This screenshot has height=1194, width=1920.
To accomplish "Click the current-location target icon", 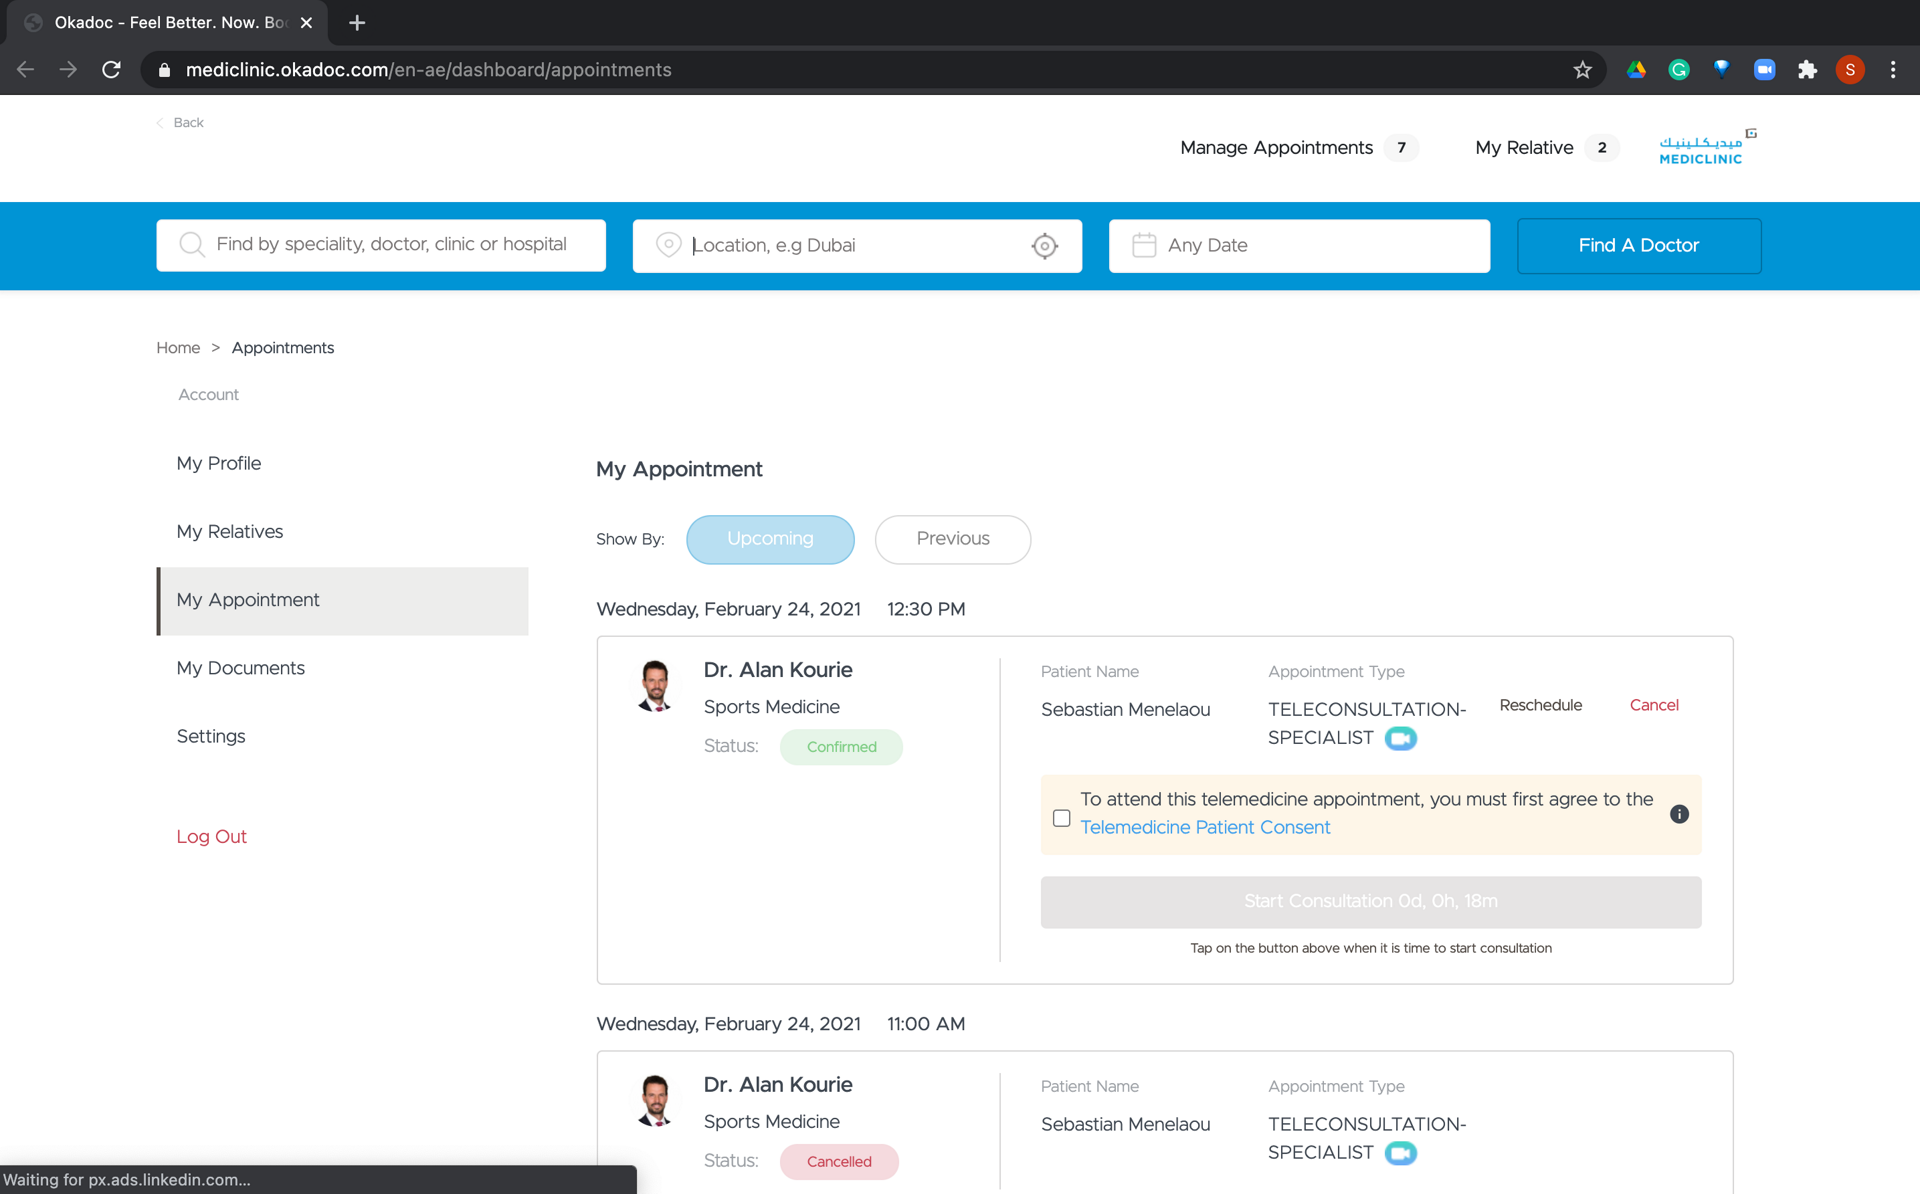I will click(x=1044, y=246).
